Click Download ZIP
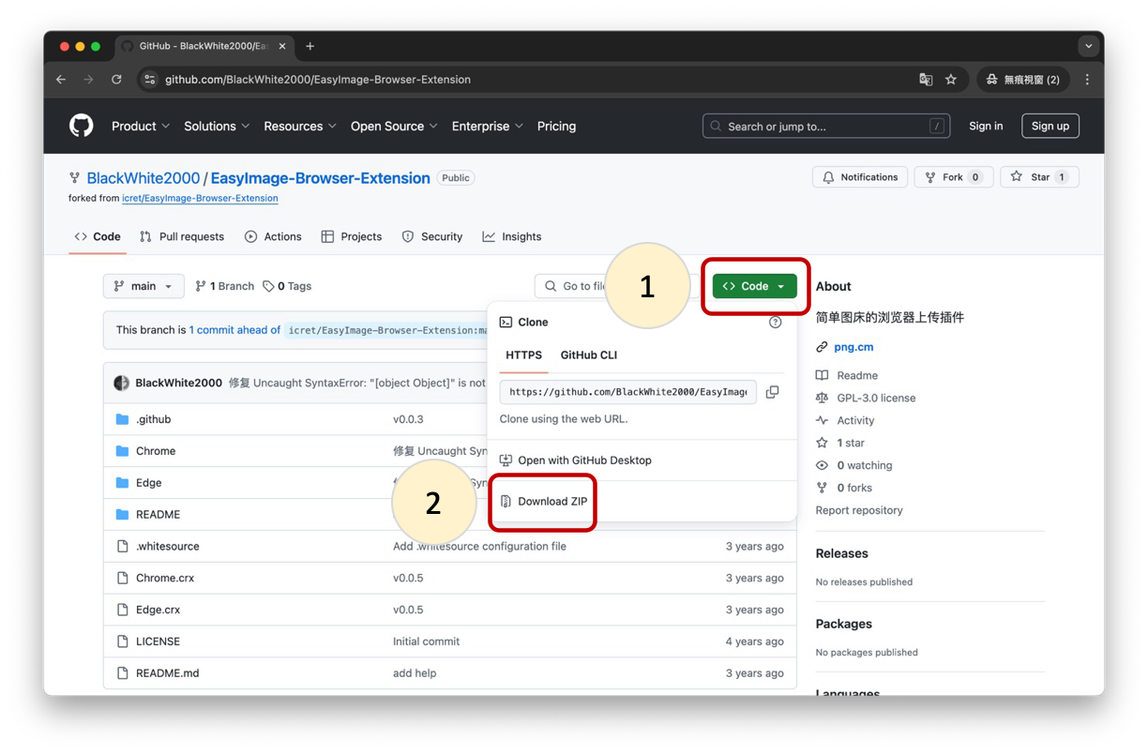 click(552, 501)
